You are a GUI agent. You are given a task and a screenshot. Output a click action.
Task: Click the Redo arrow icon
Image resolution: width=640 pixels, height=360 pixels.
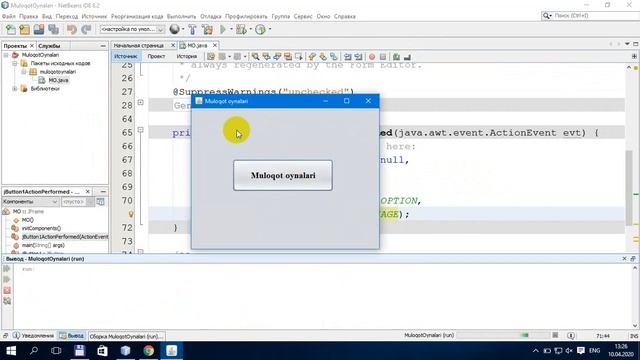pos(86,29)
